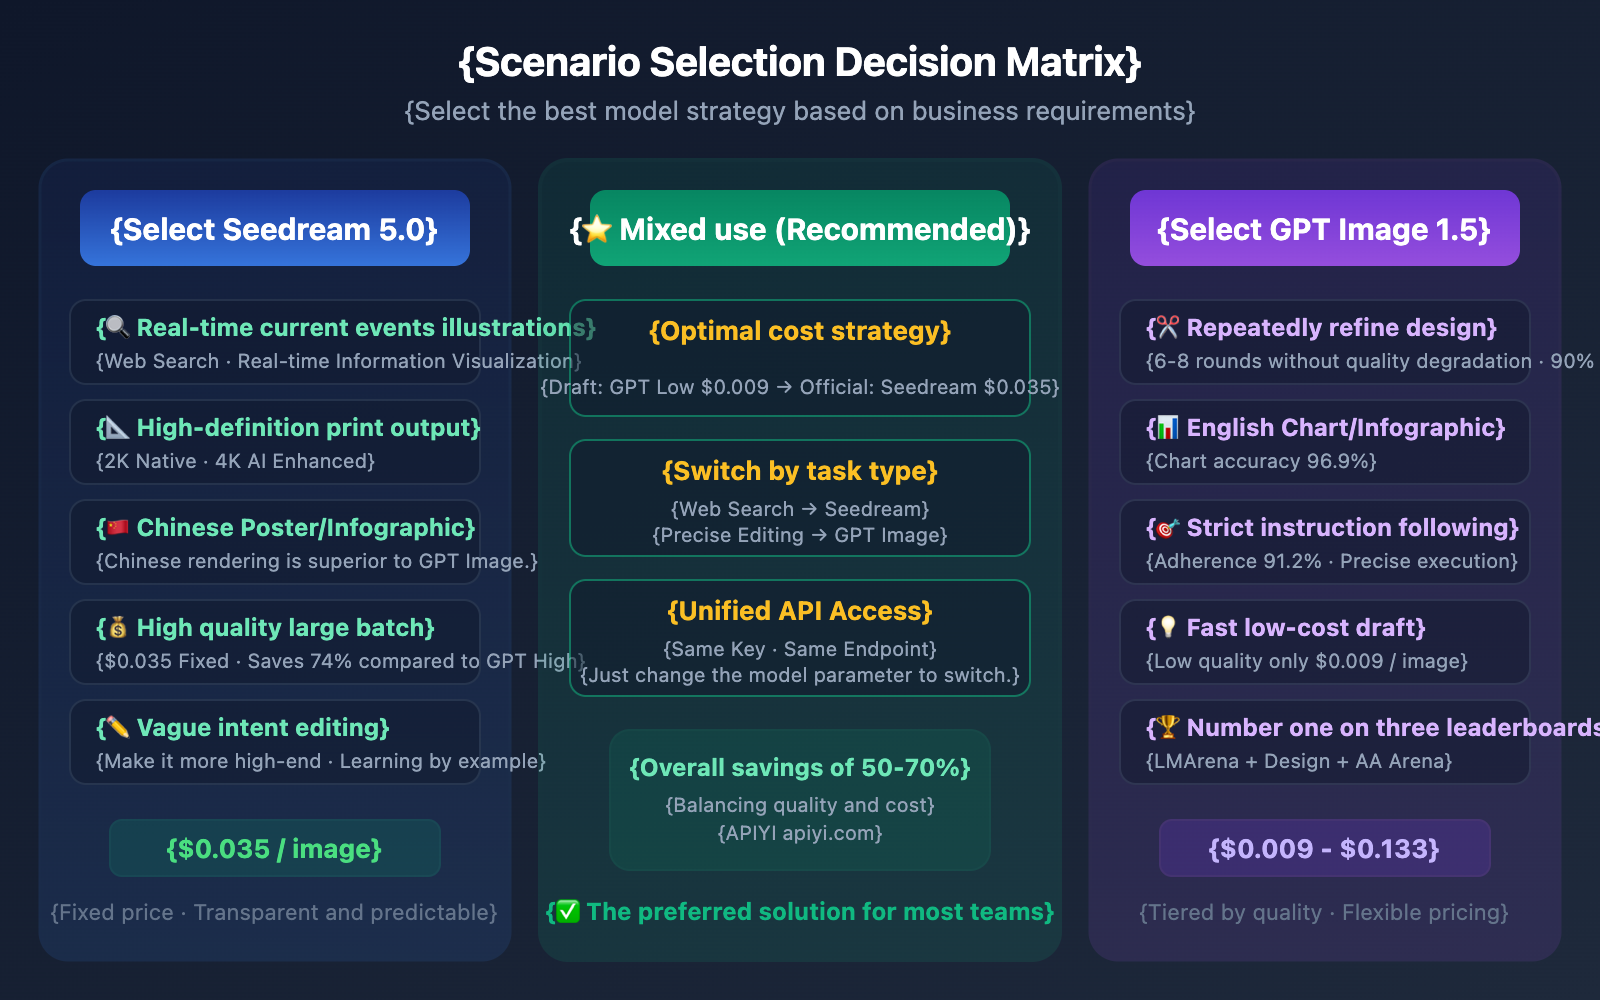
Task: Click the star icon on Mixed use header
Action: tap(597, 229)
